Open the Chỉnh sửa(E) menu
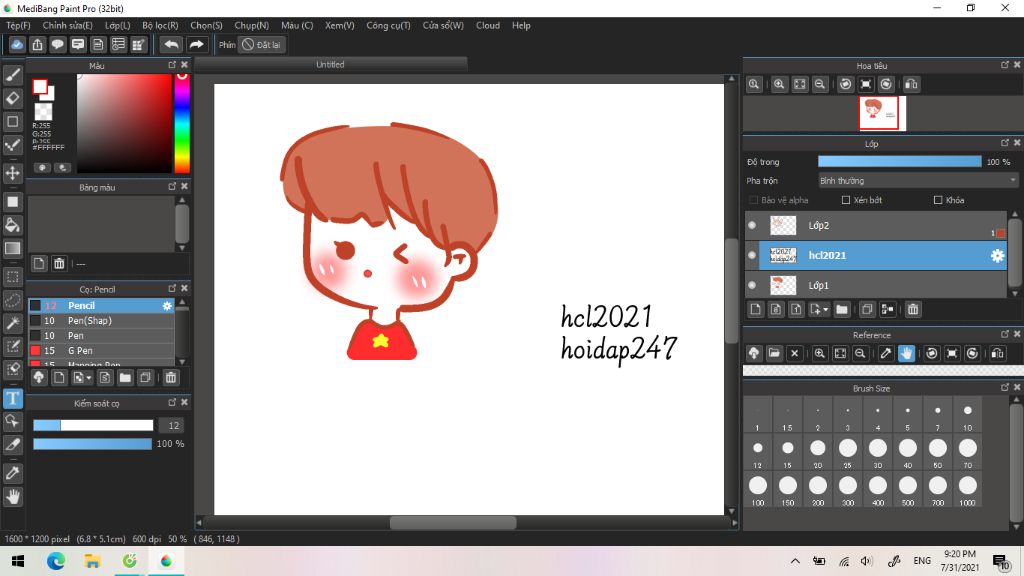 point(67,25)
